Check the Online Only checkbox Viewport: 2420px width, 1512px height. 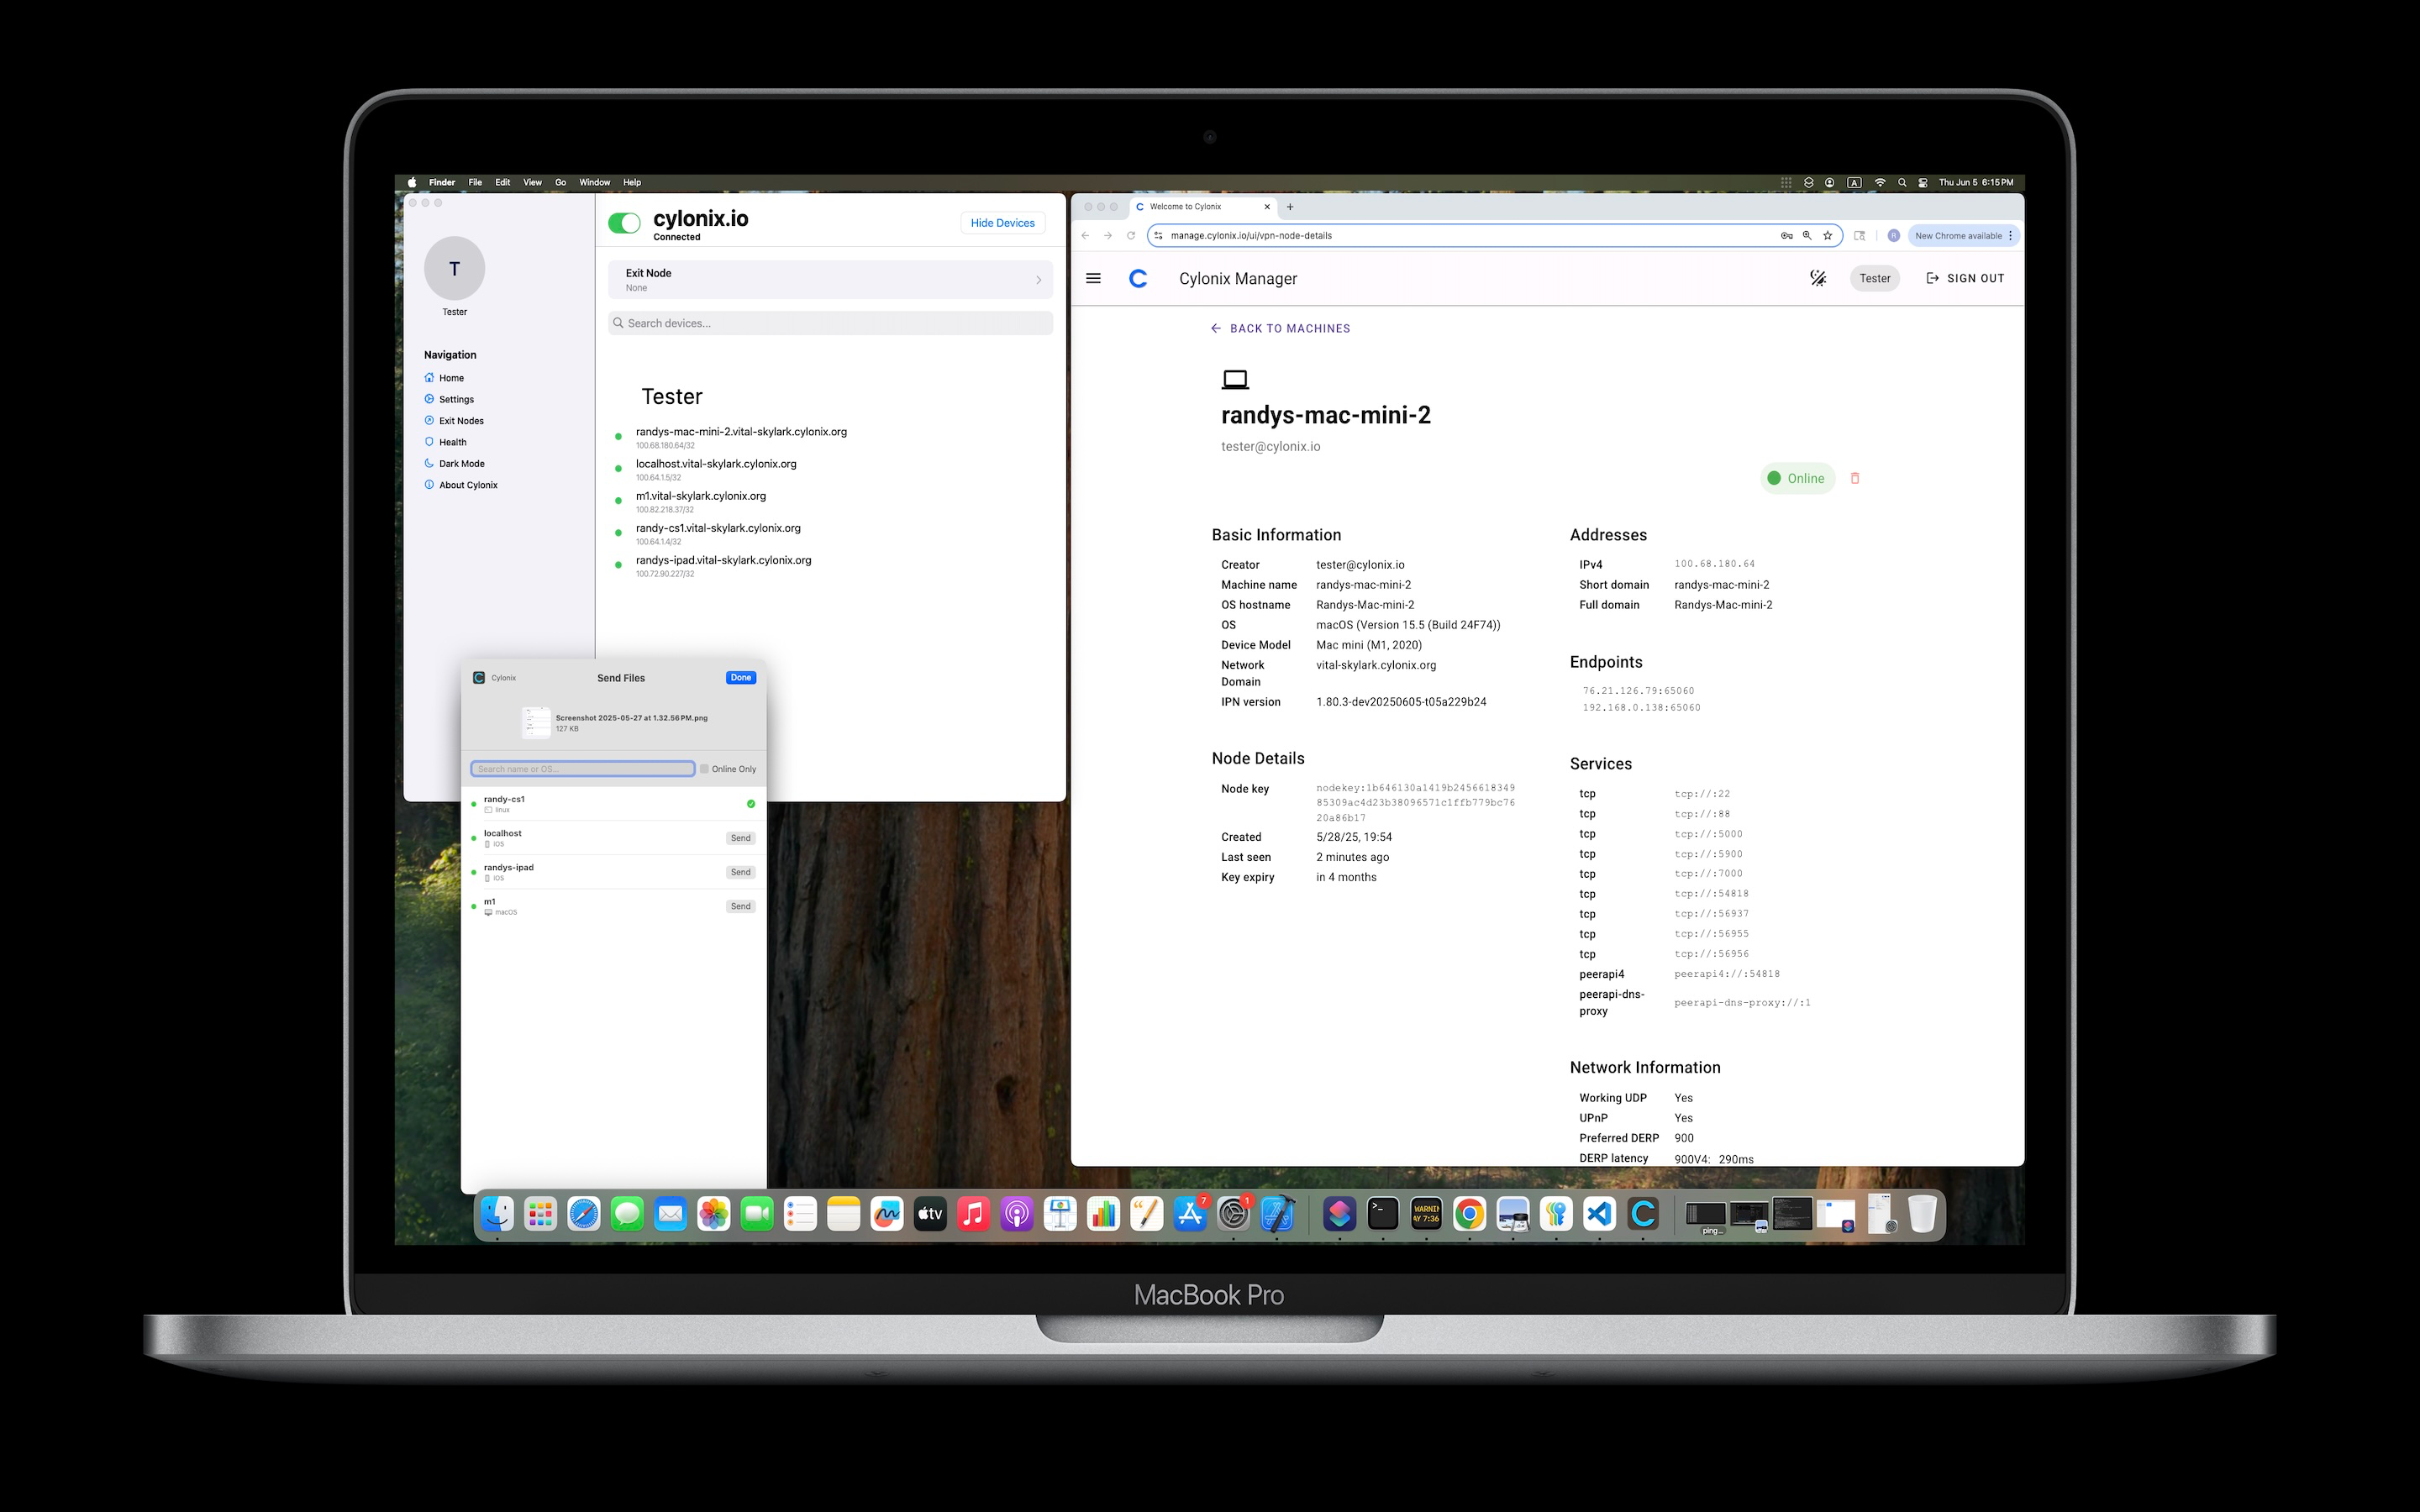coord(704,769)
